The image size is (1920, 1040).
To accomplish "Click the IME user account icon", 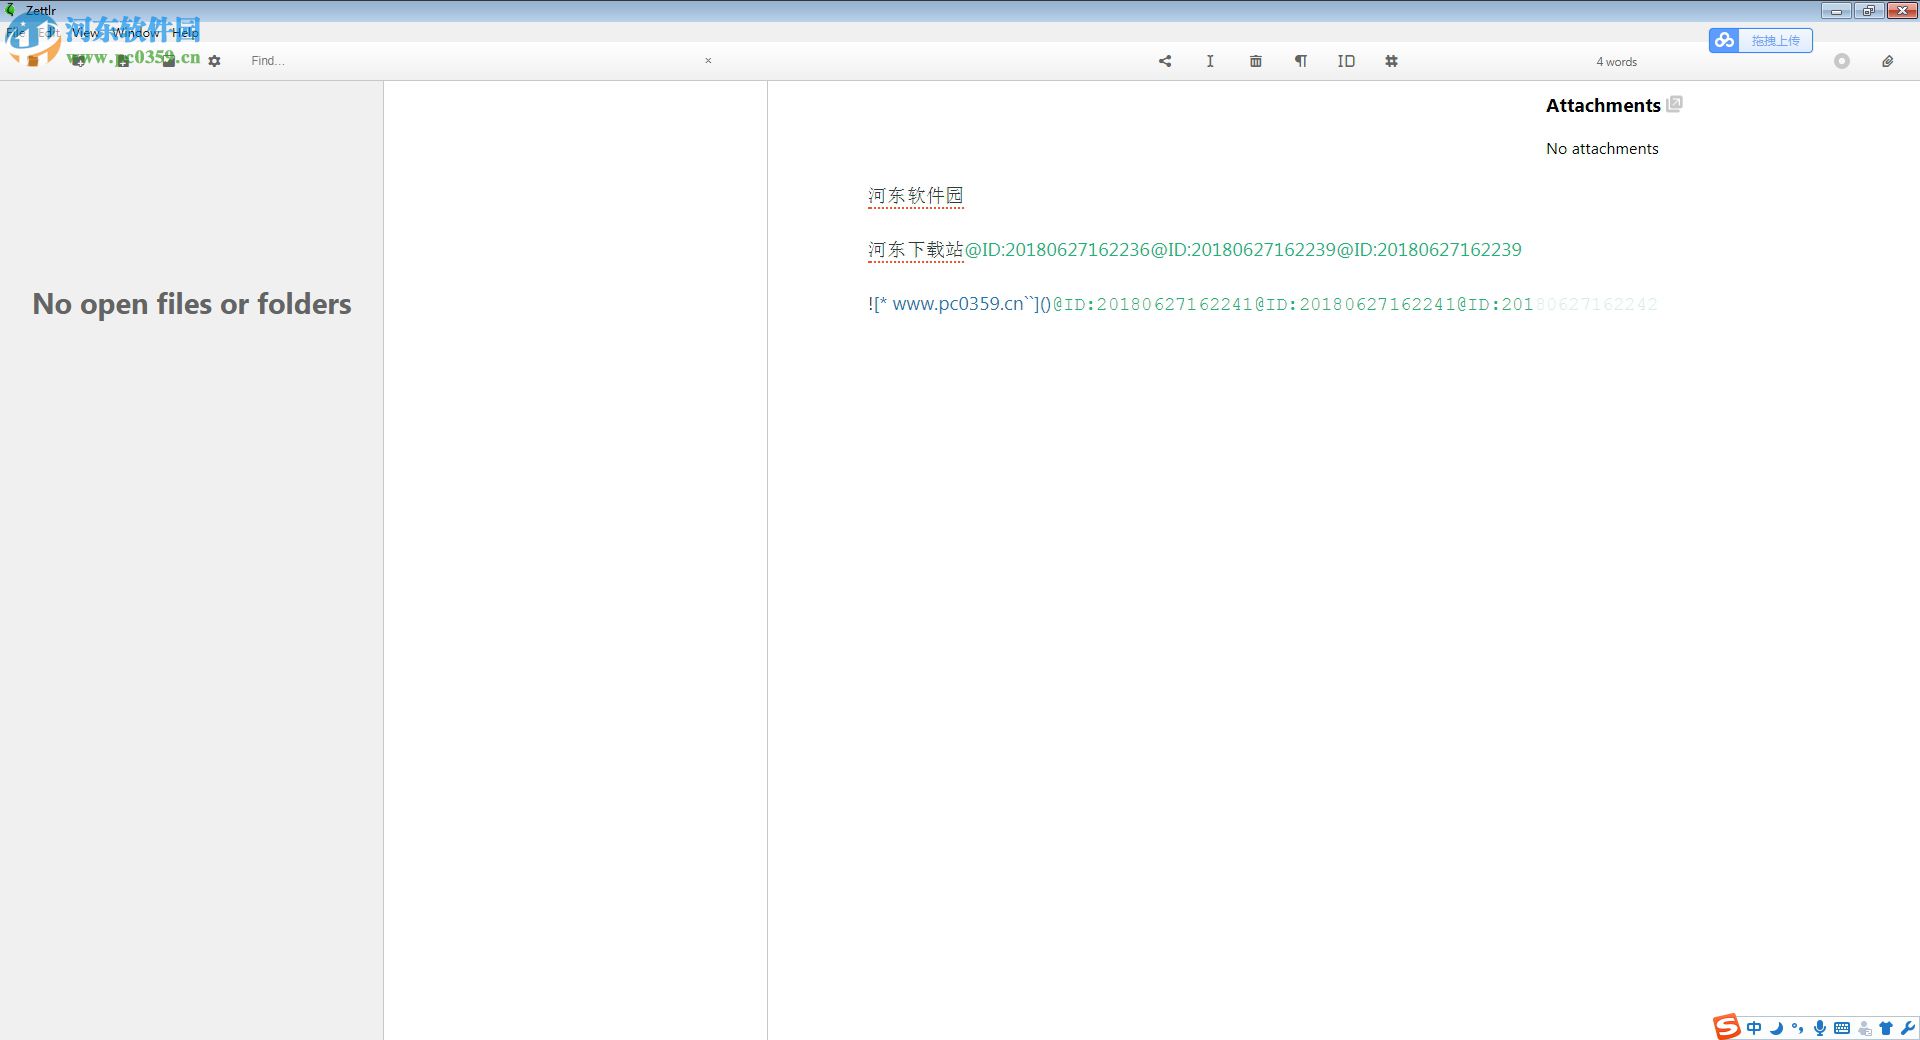I will pyautogui.click(x=1865, y=1028).
